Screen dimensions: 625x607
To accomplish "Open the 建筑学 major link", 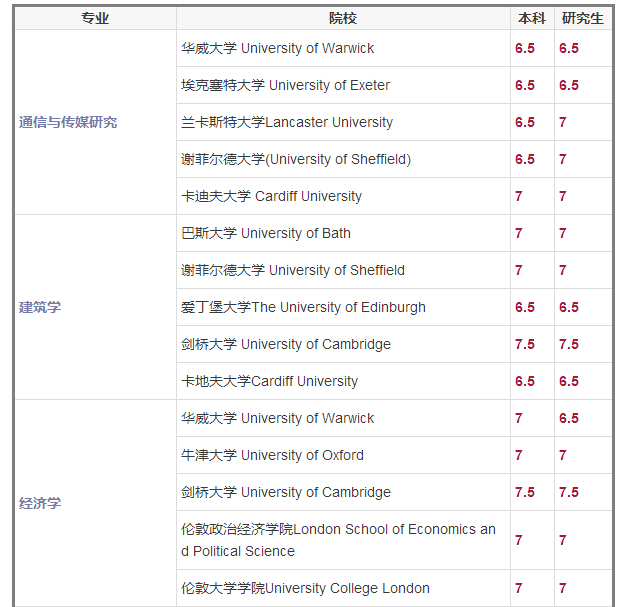I will coord(40,307).
